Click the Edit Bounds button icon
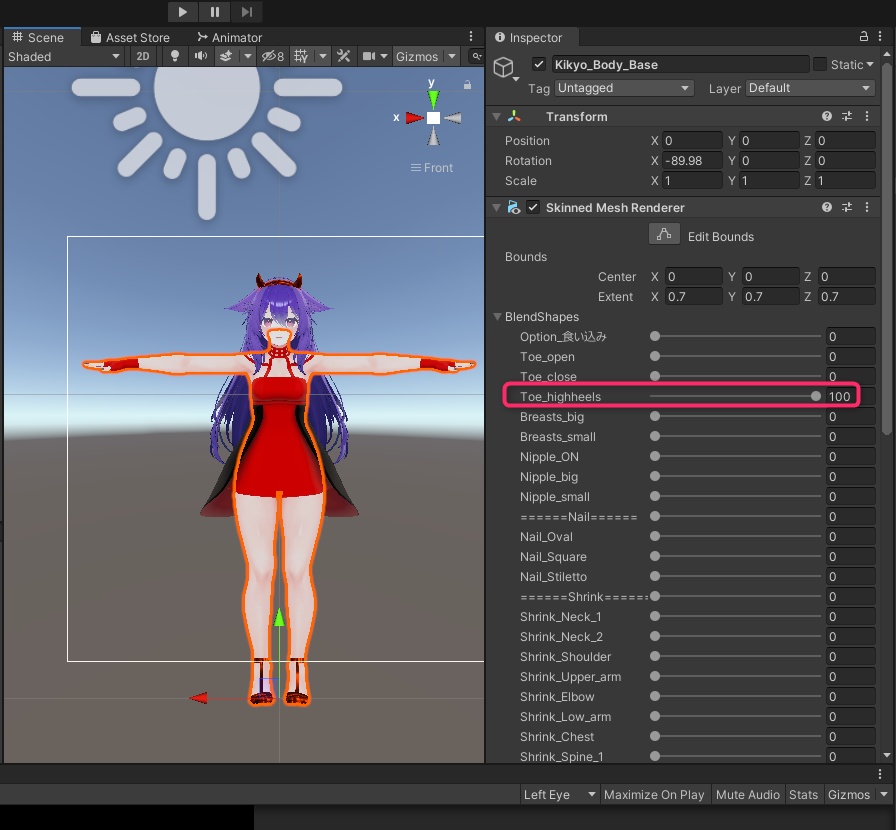The height and width of the screenshot is (830, 896). [x=664, y=234]
